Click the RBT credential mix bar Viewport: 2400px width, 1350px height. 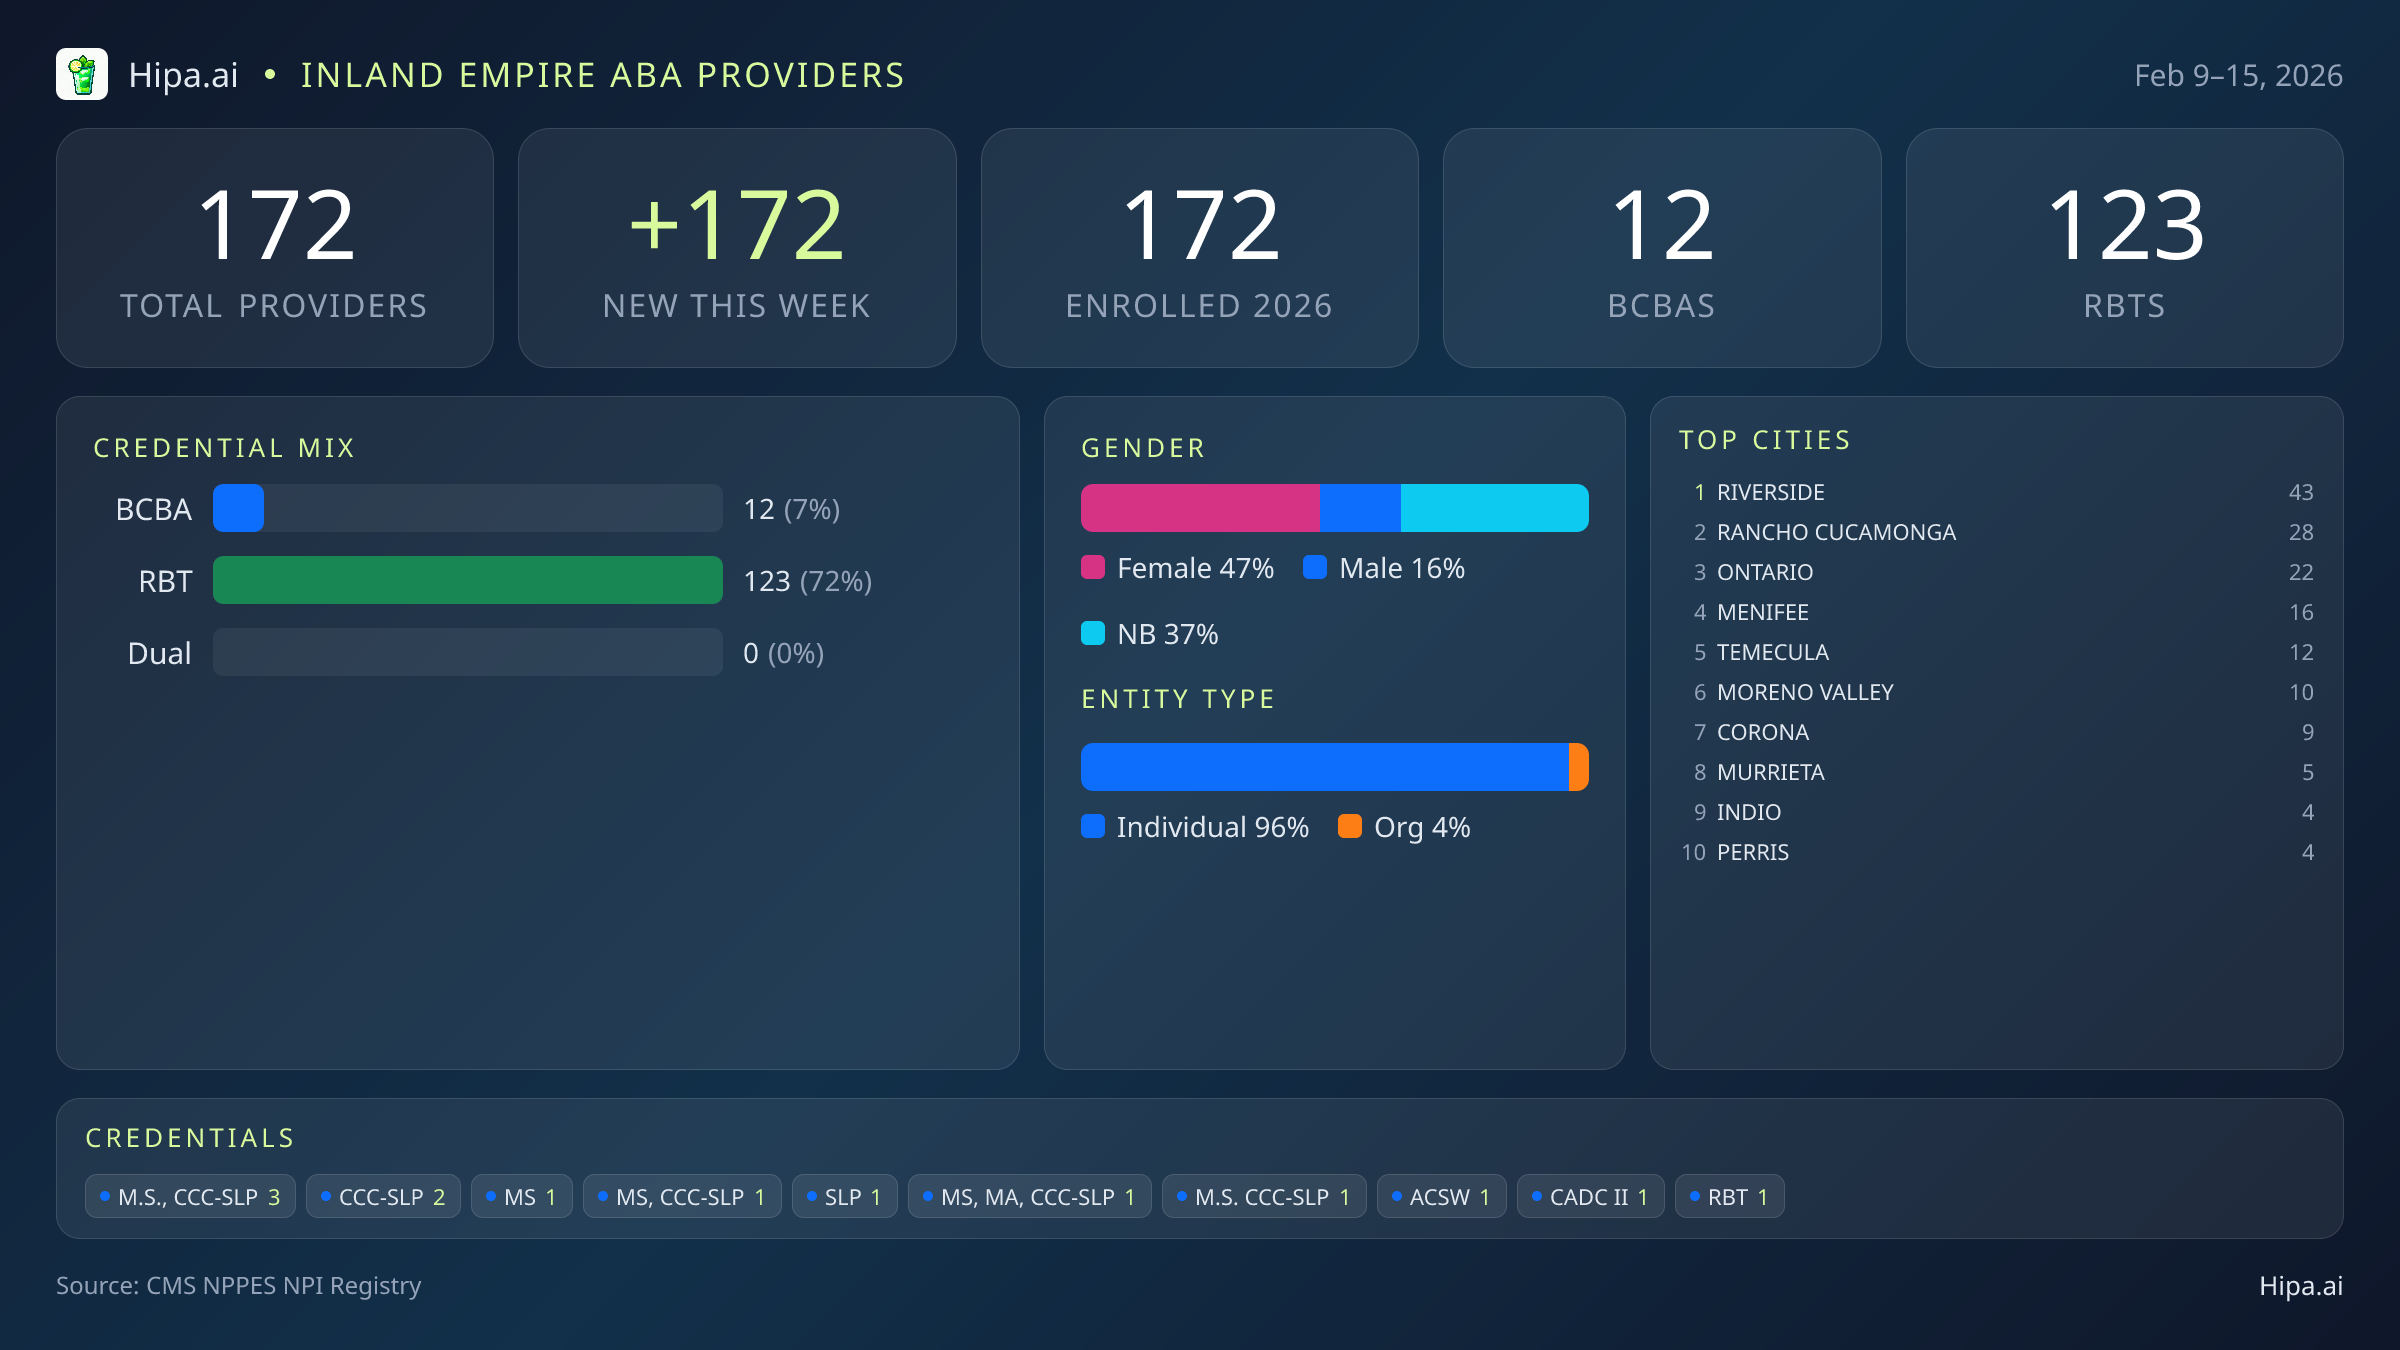pyautogui.click(x=467, y=580)
